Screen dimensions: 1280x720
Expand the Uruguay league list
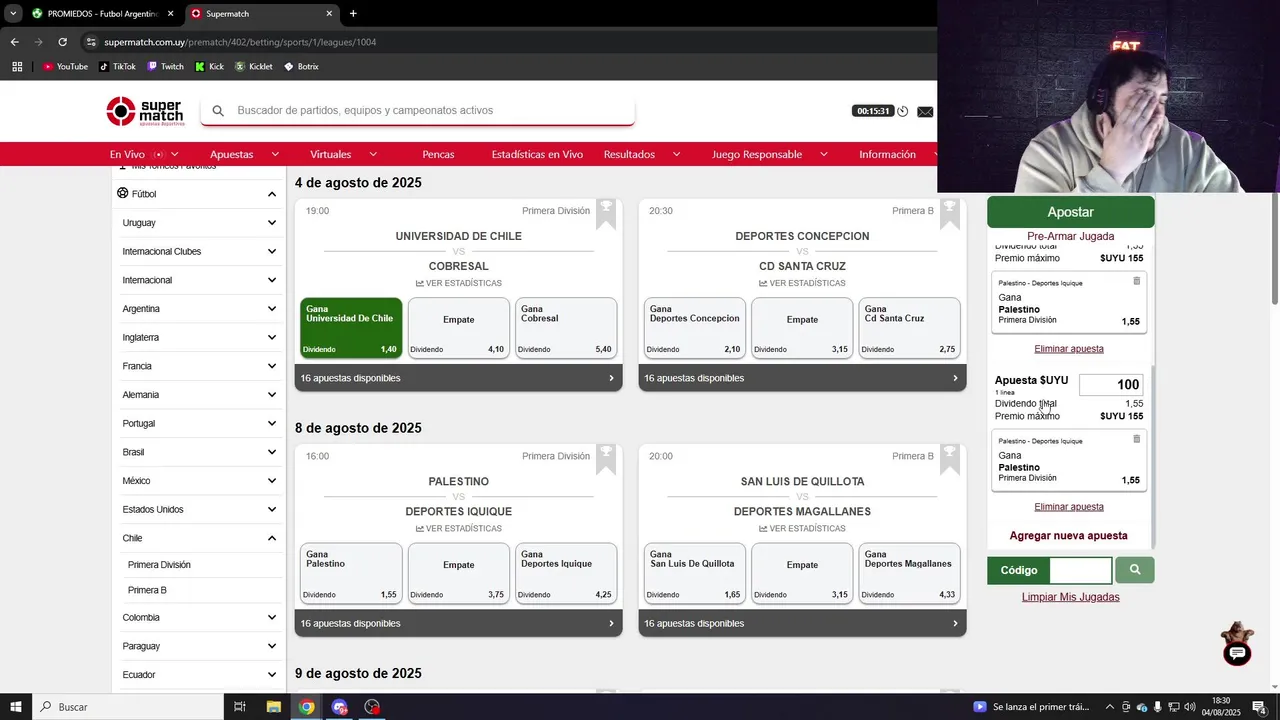pyautogui.click(x=271, y=223)
